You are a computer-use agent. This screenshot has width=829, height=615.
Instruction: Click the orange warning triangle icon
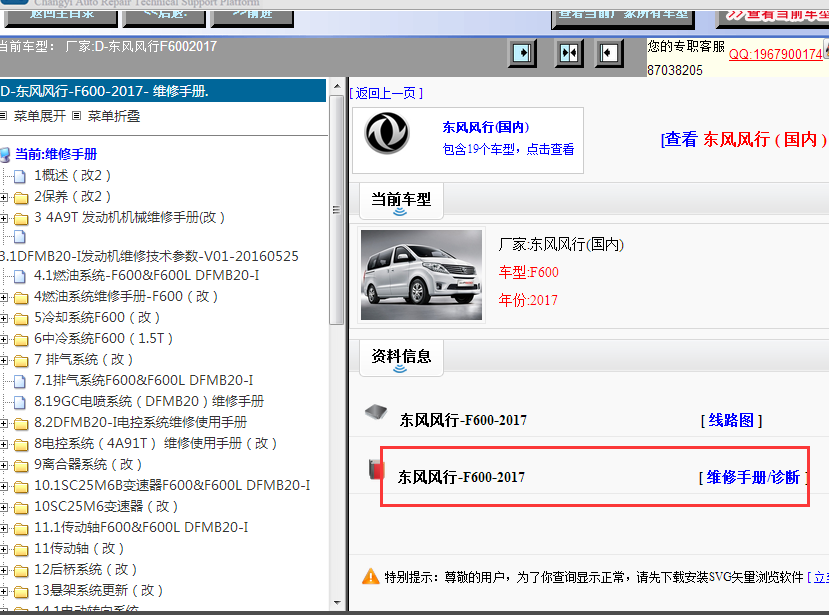pyautogui.click(x=371, y=576)
